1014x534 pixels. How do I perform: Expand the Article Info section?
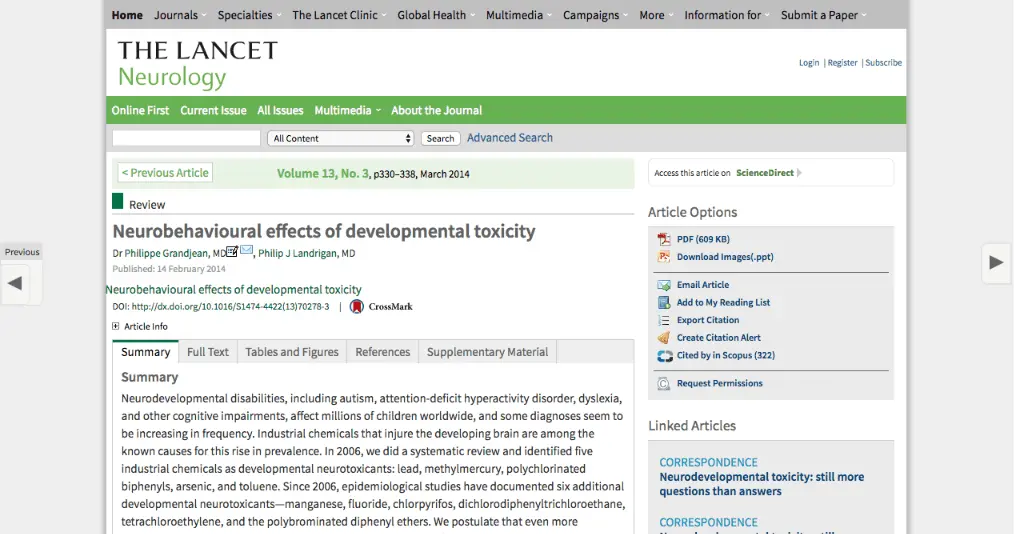coord(116,327)
